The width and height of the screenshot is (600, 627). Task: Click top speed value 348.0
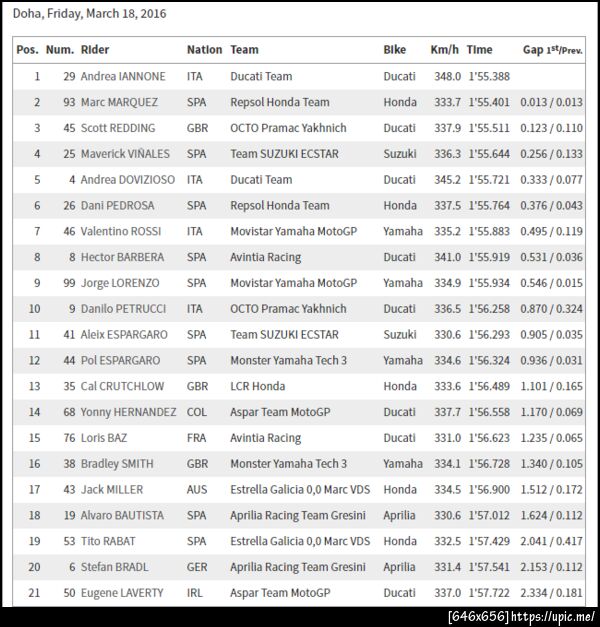tap(446, 76)
